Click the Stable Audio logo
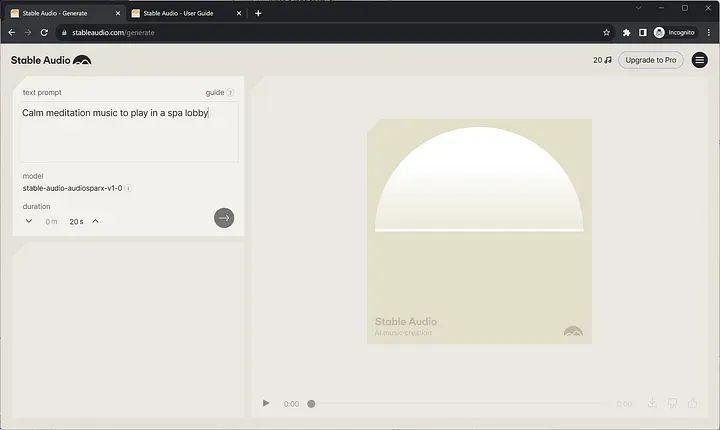 coord(51,60)
